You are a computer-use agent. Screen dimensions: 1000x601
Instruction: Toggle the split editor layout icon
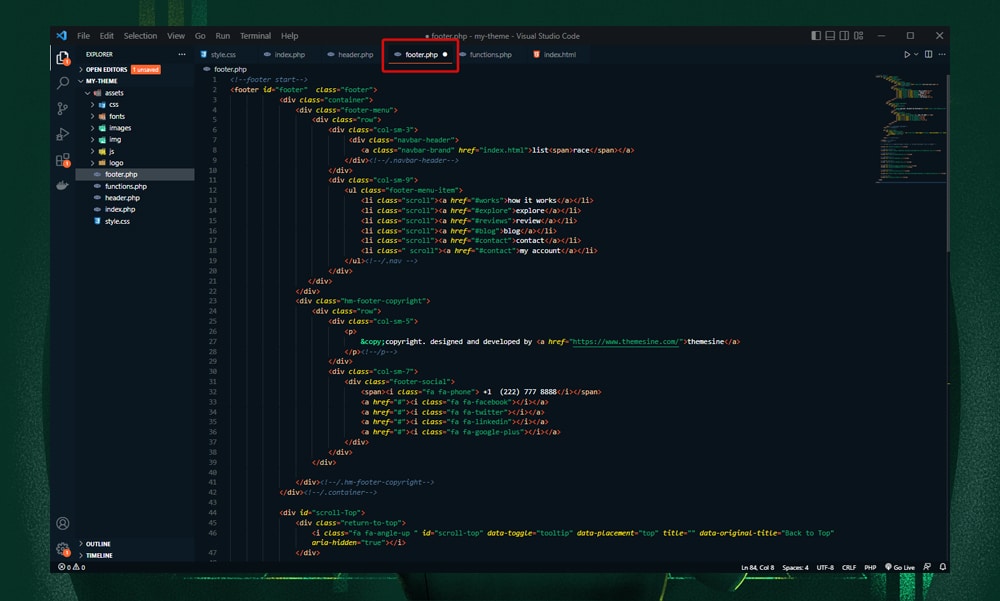(x=928, y=54)
